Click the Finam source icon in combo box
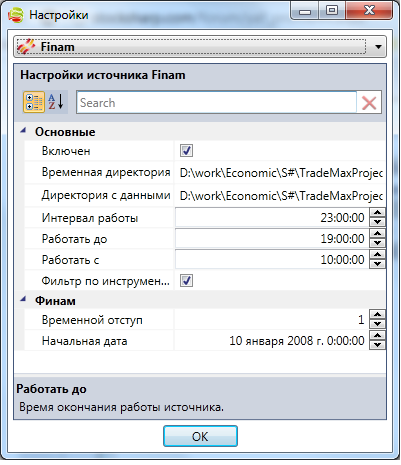Screen dimensions: 401x465 [x=26, y=47]
